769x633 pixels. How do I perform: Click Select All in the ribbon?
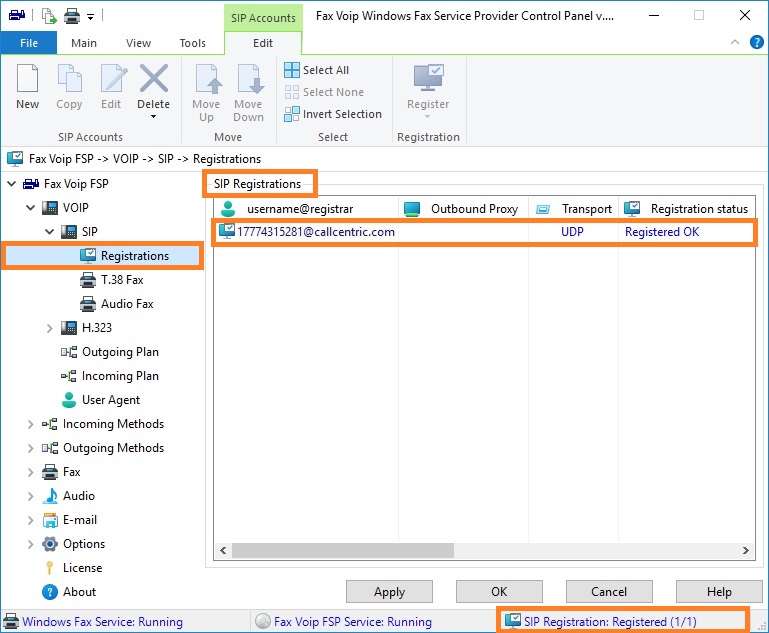(316, 70)
